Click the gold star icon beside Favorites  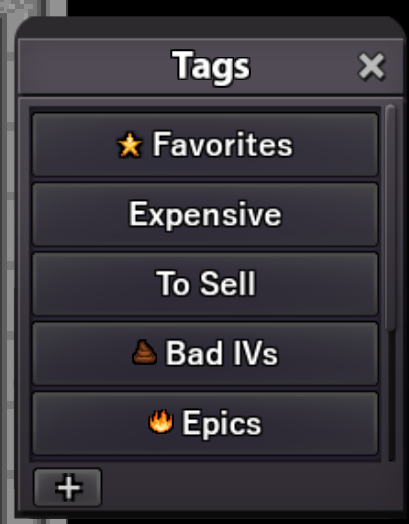click(130, 145)
